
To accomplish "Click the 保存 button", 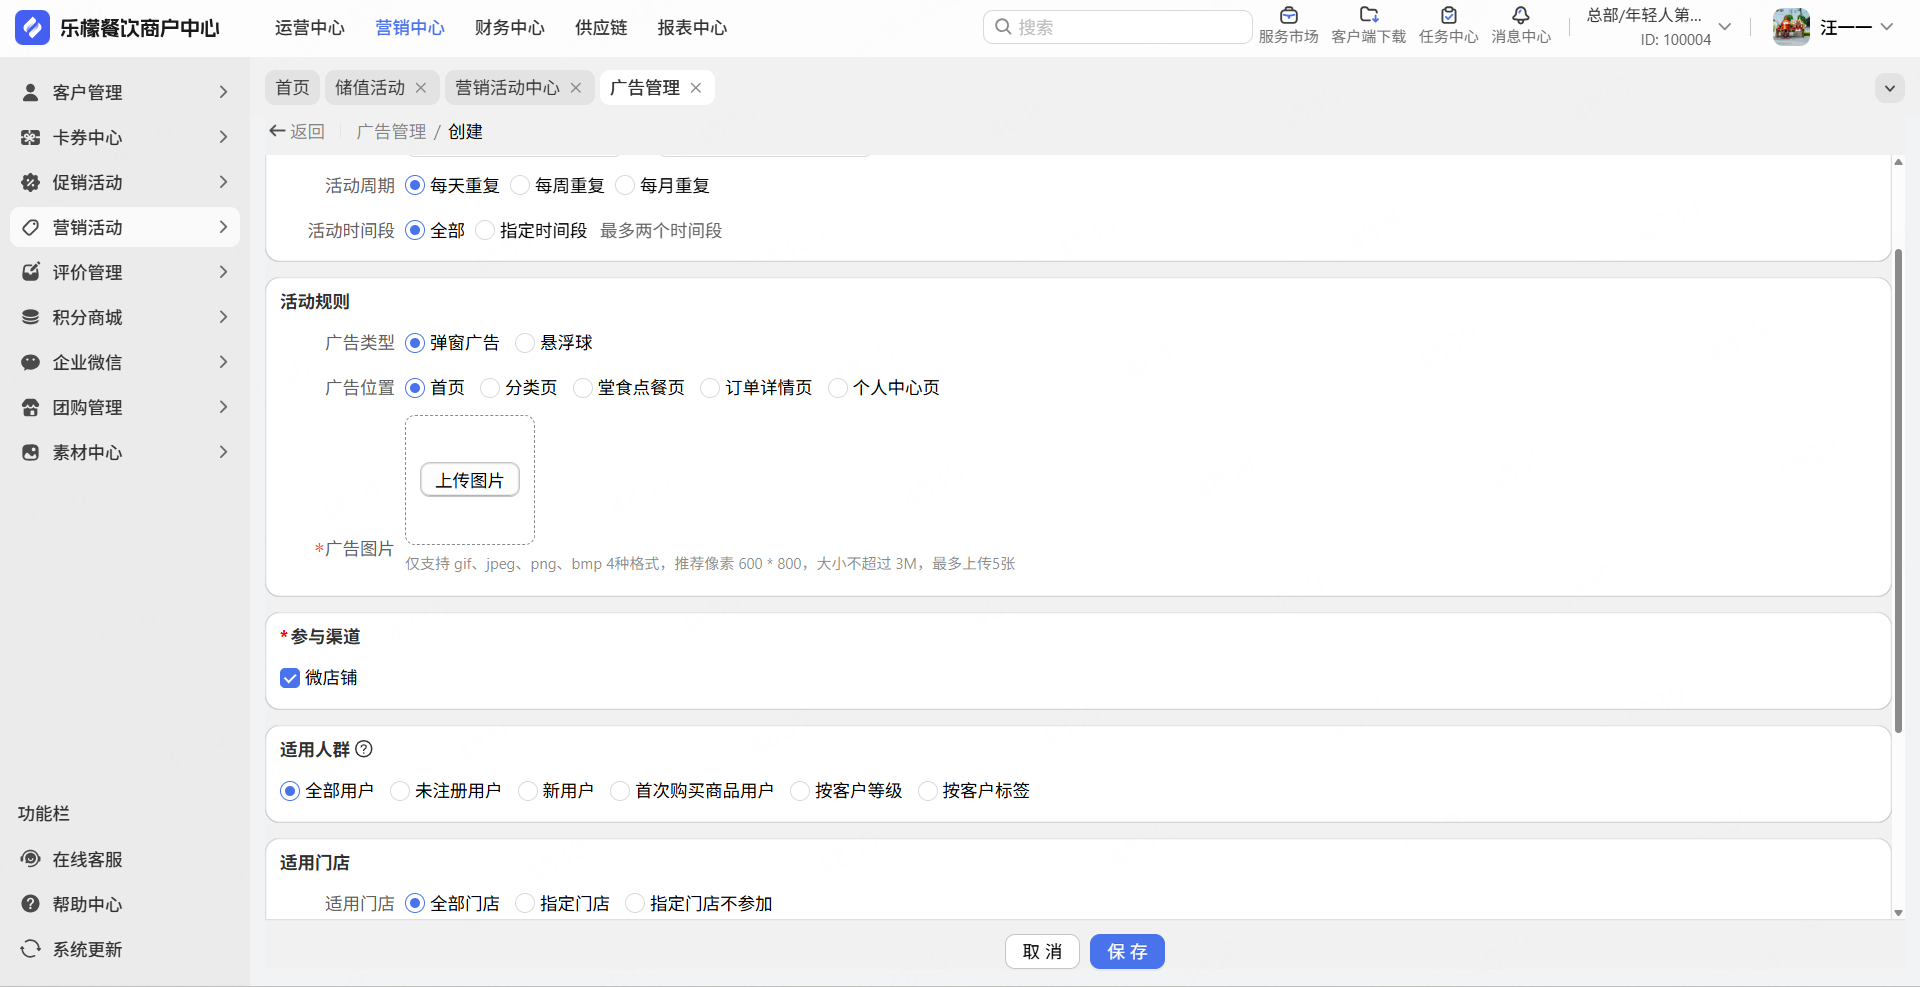I will [1126, 952].
